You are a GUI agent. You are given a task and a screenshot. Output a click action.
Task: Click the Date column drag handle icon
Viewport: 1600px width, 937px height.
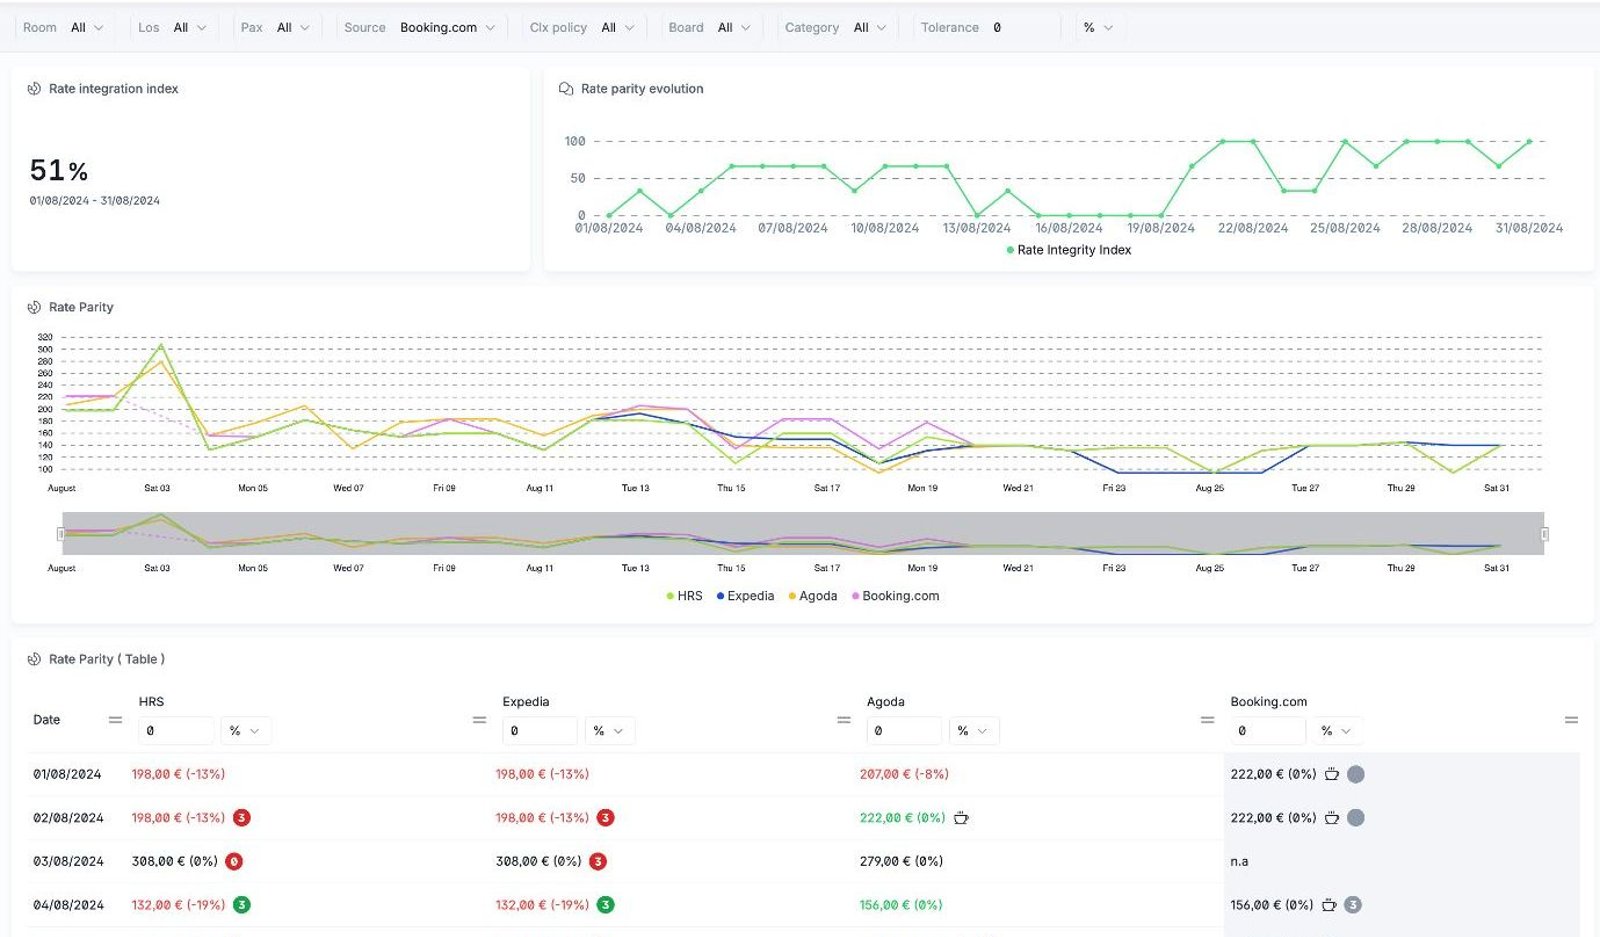point(115,720)
